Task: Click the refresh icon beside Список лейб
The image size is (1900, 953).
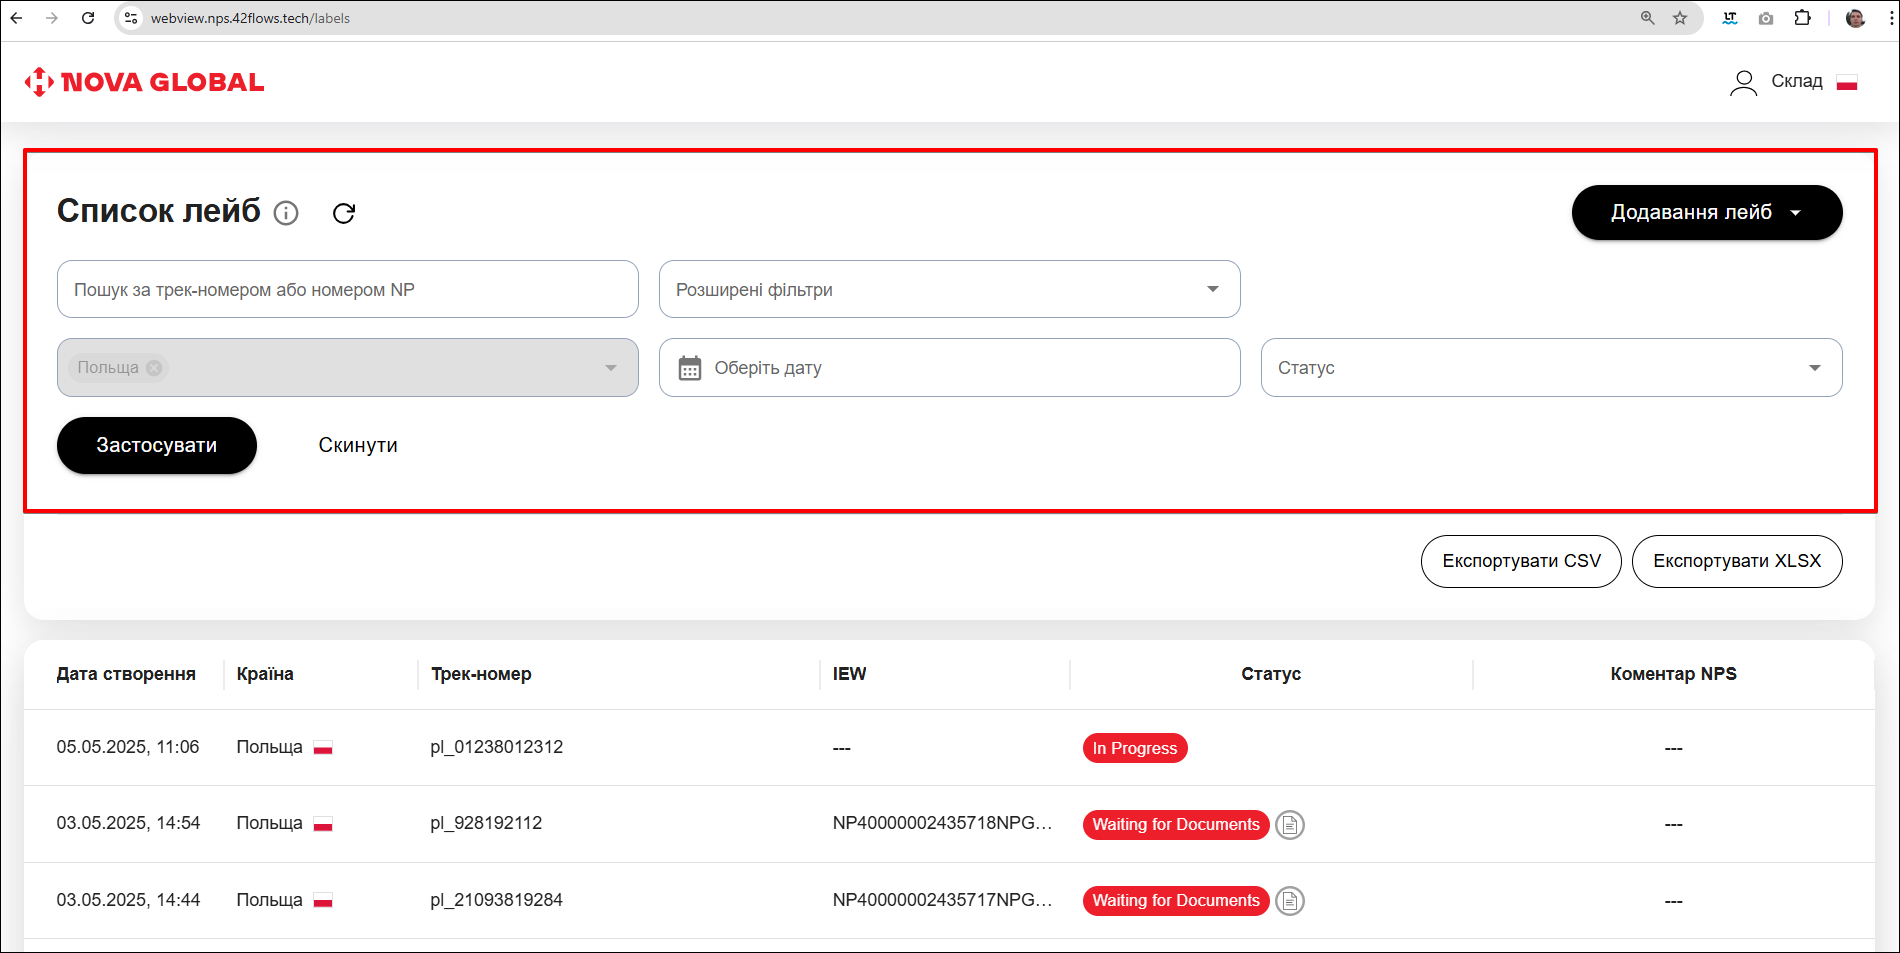Action: pyautogui.click(x=344, y=213)
